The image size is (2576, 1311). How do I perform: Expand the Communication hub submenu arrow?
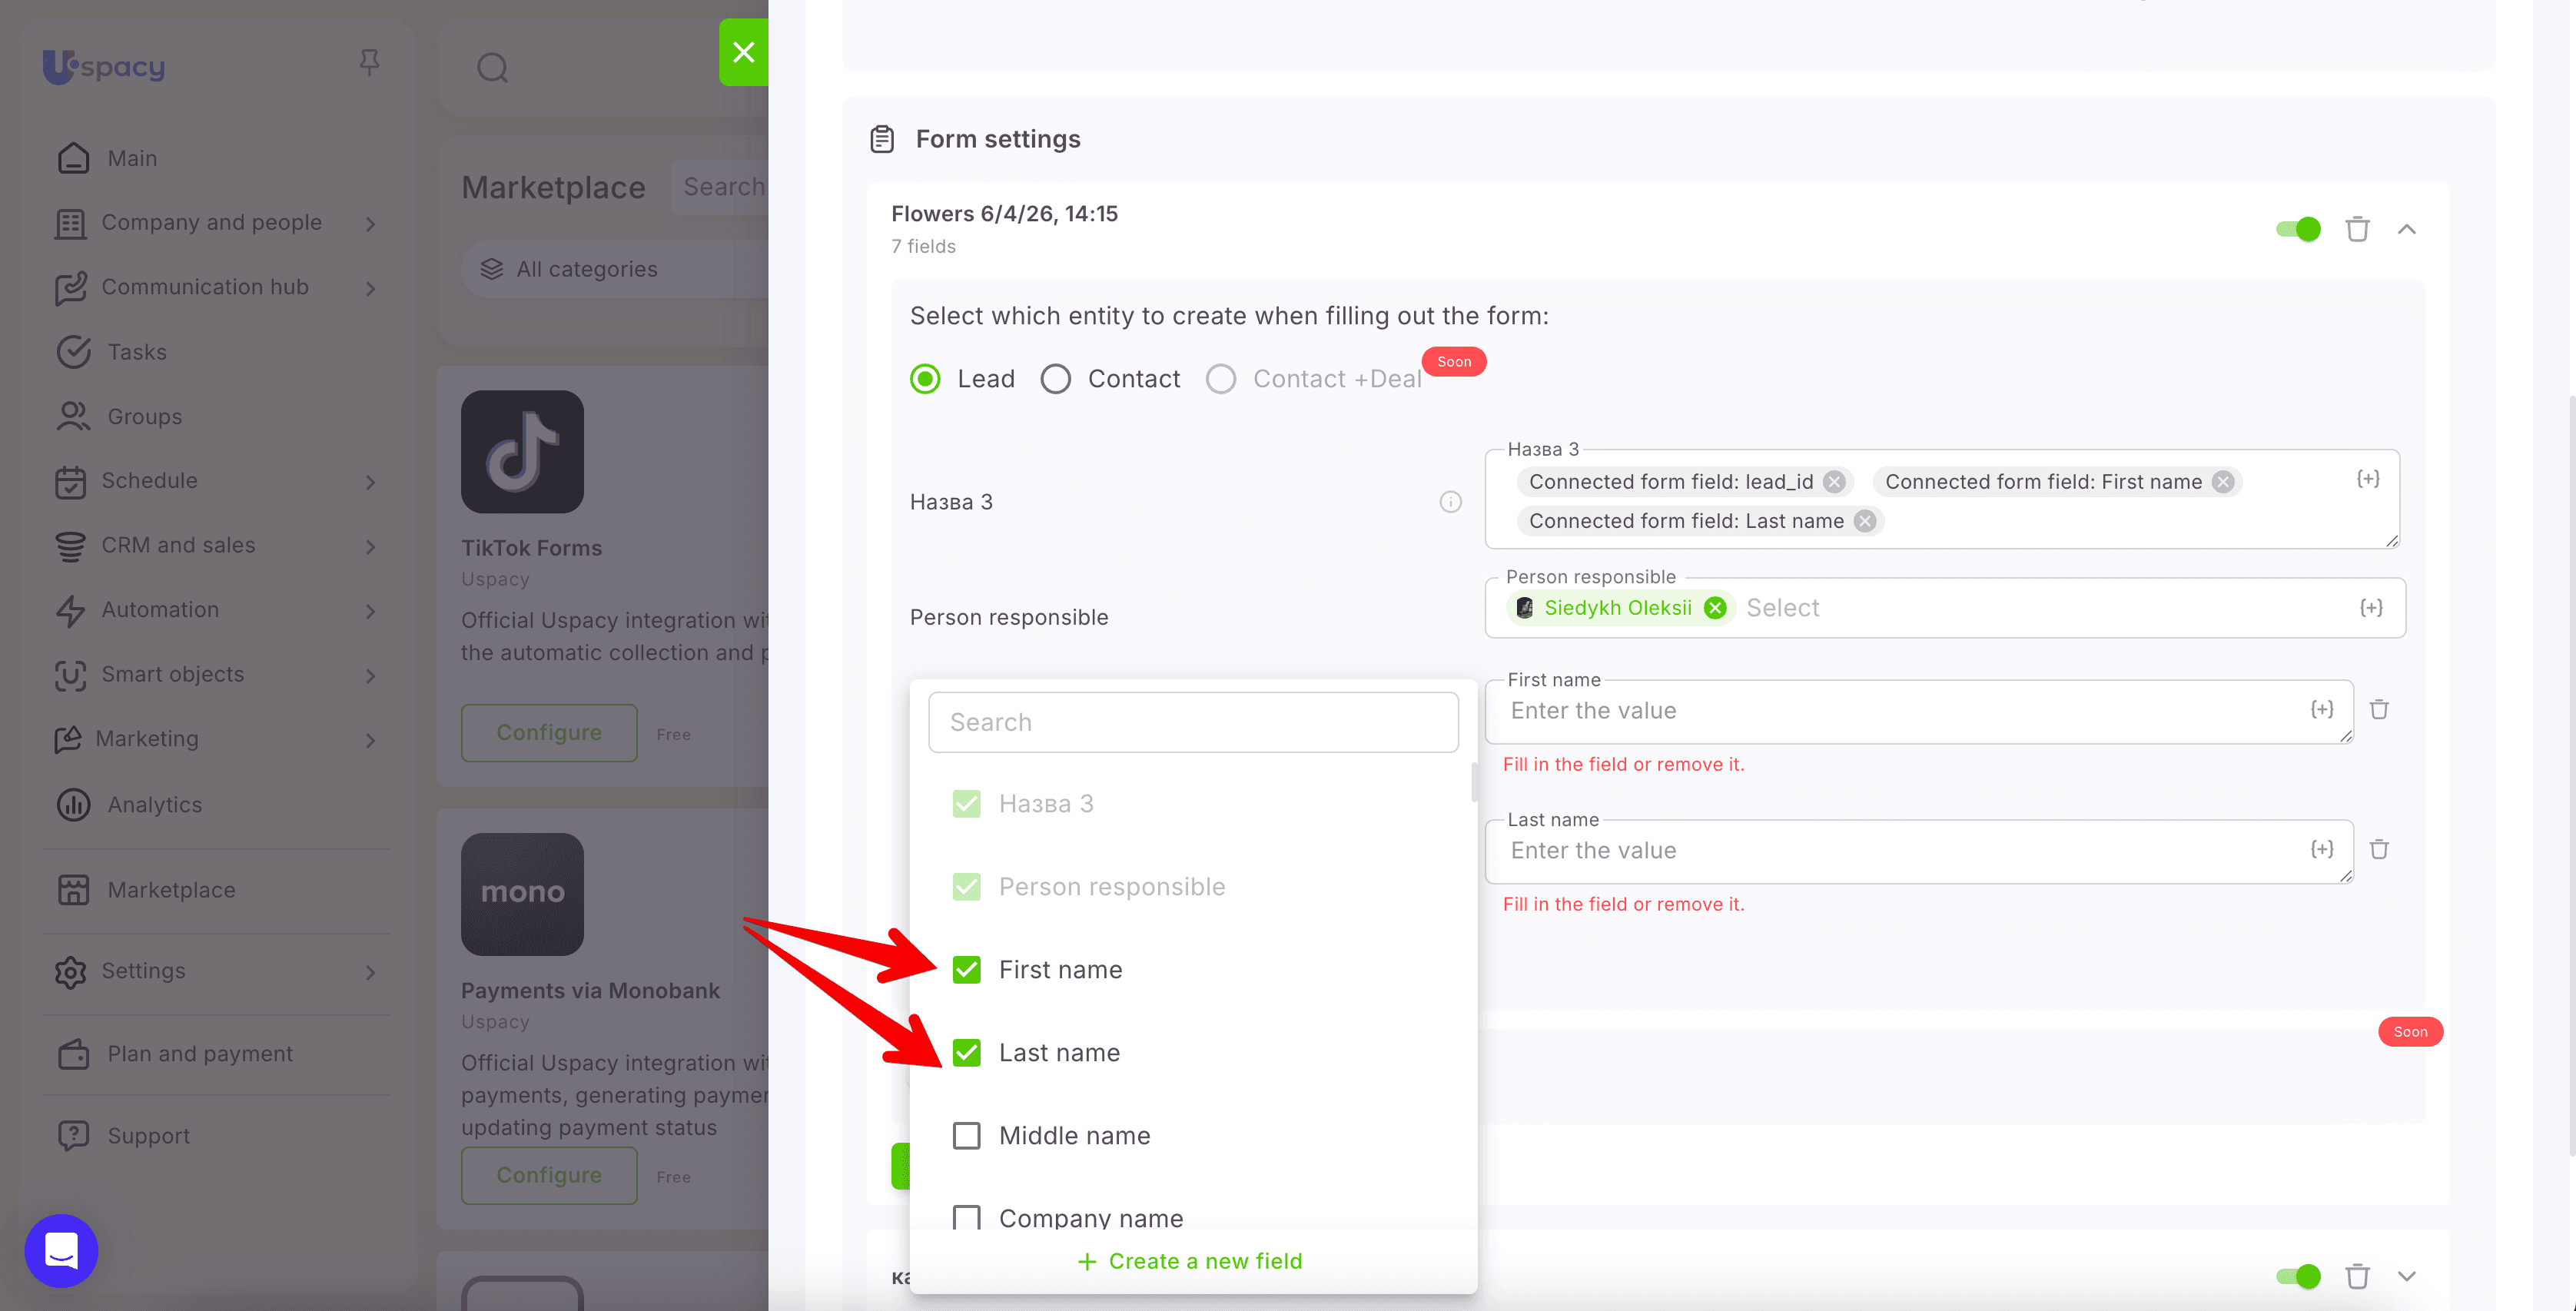(371, 288)
